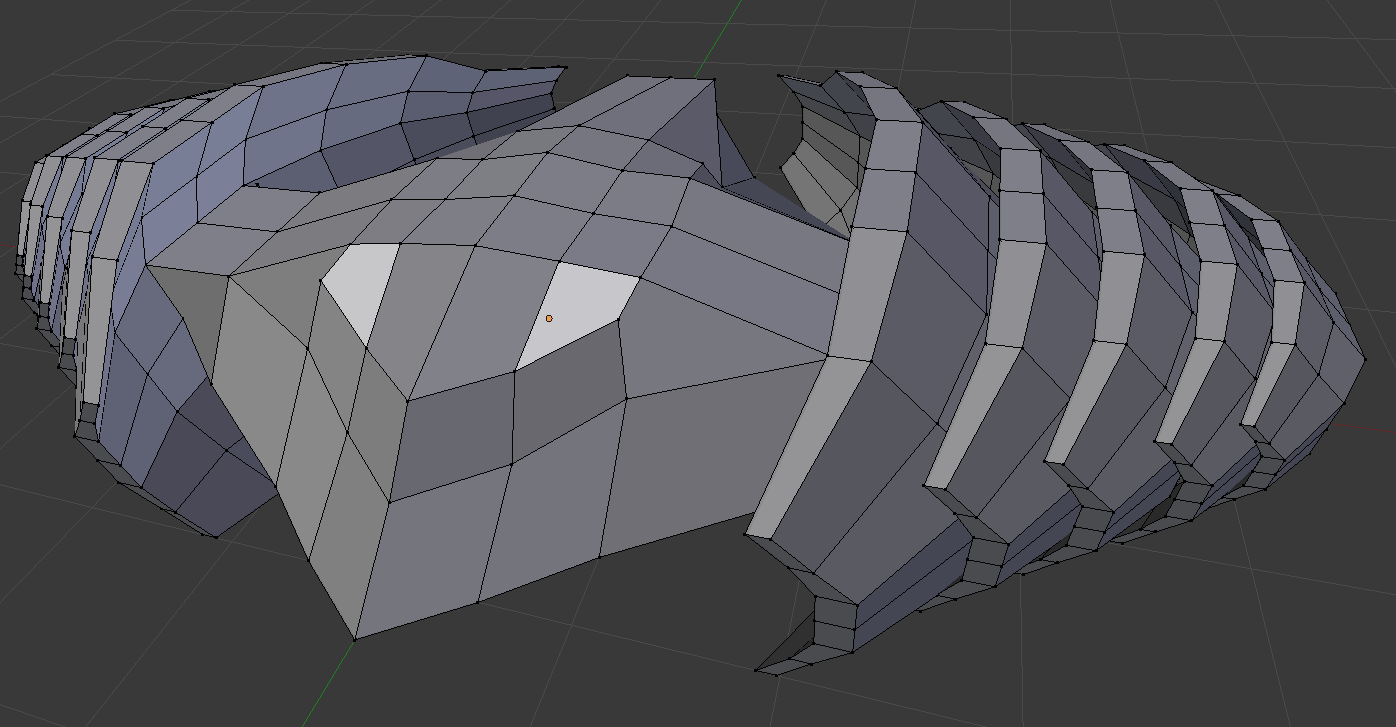Image resolution: width=1396 pixels, height=727 pixels.
Task: Click the orange origin dot on the mesh
Action: pyautogui.click(x=549, y=318)
